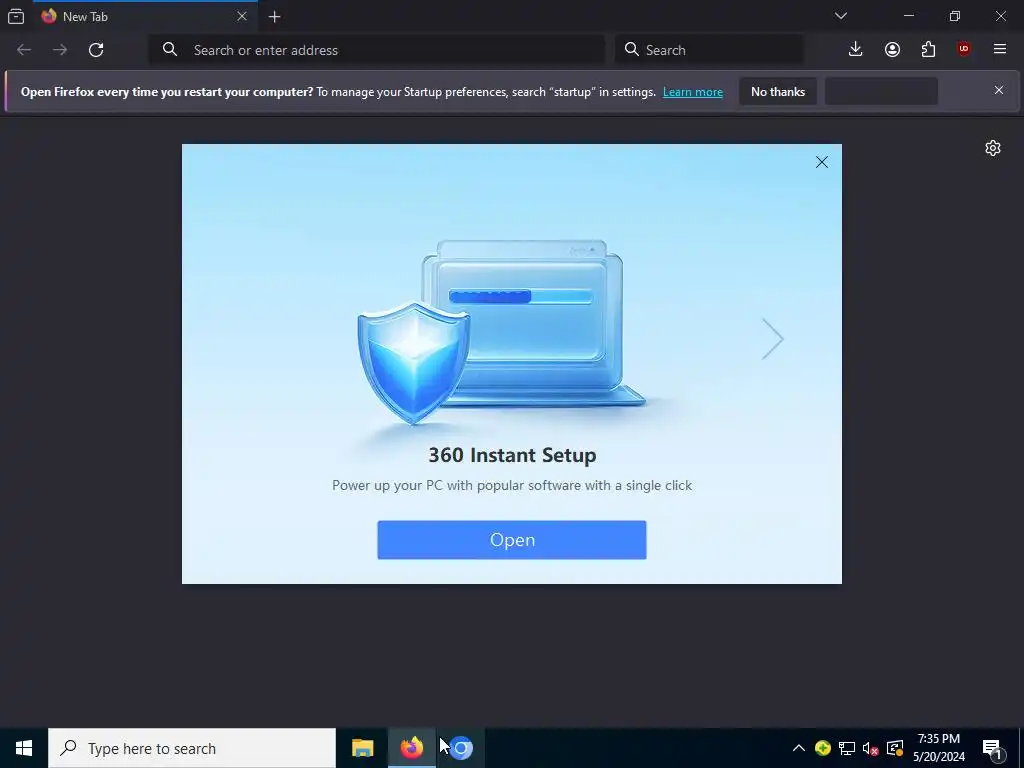Focus the Search or enter address bar
Viewport: 1024px width, 768px height.
(377, 50)
